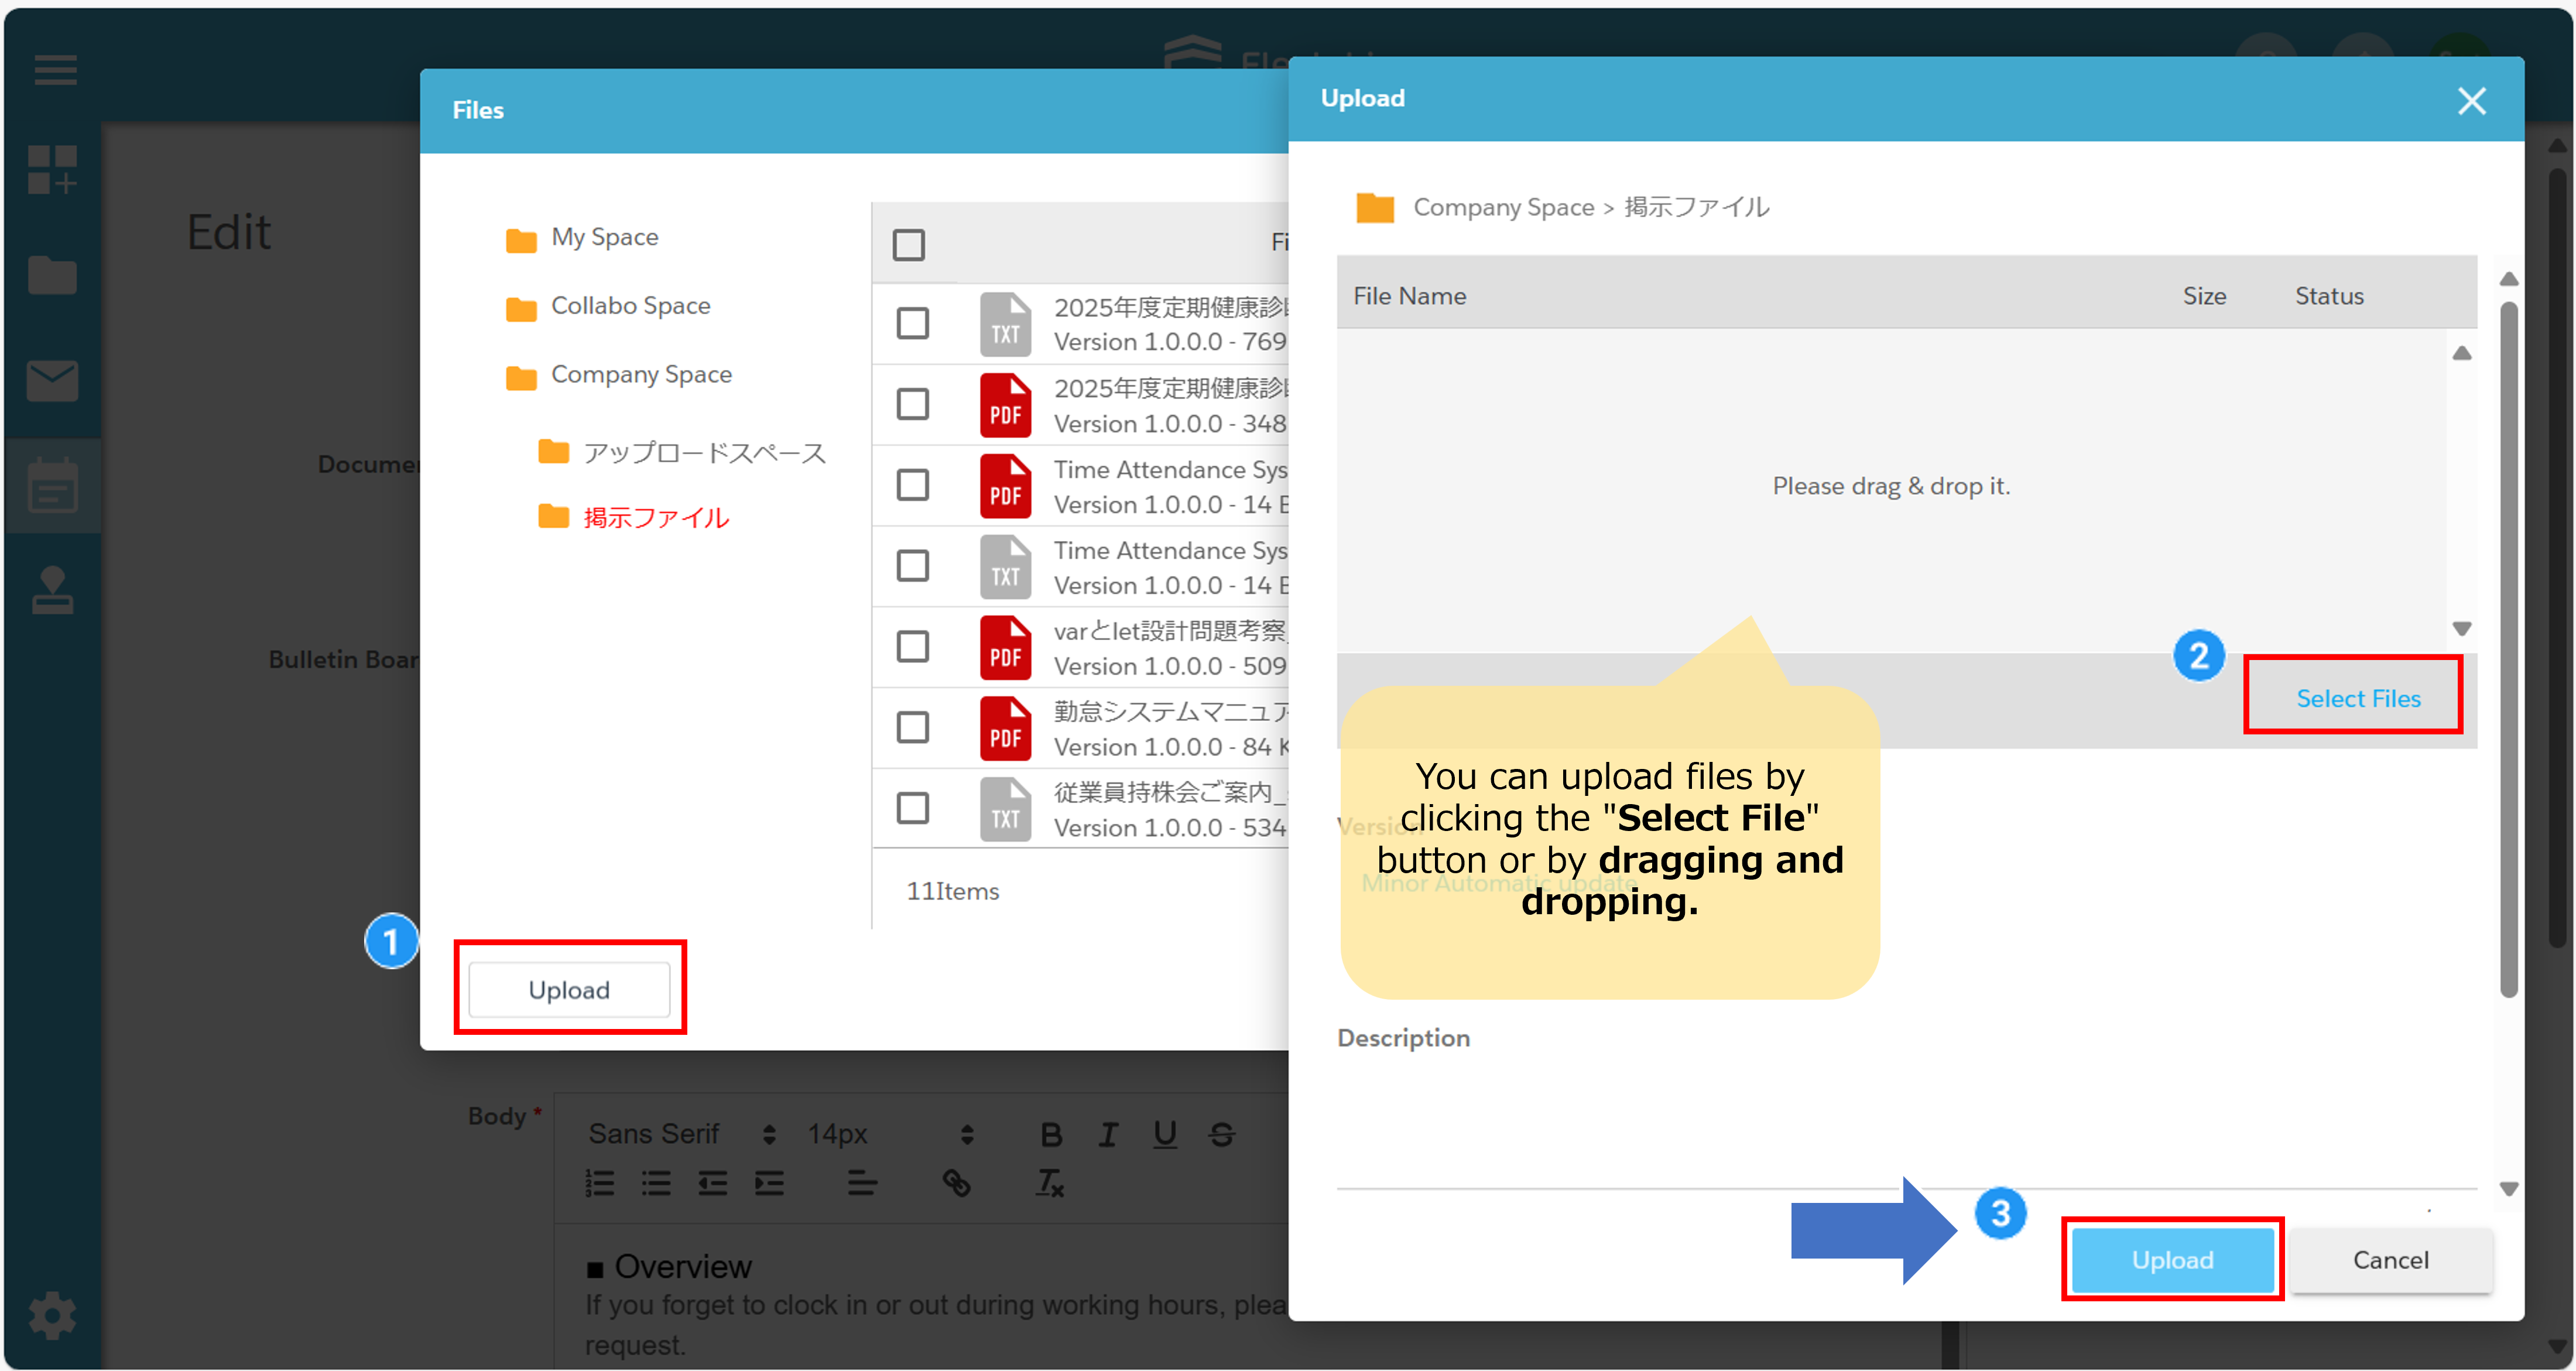The height and width of the screenshot is (1371, 2576).
Task: Click the blue Upload button in Upload dialog
Action: coord(2172,1260)
